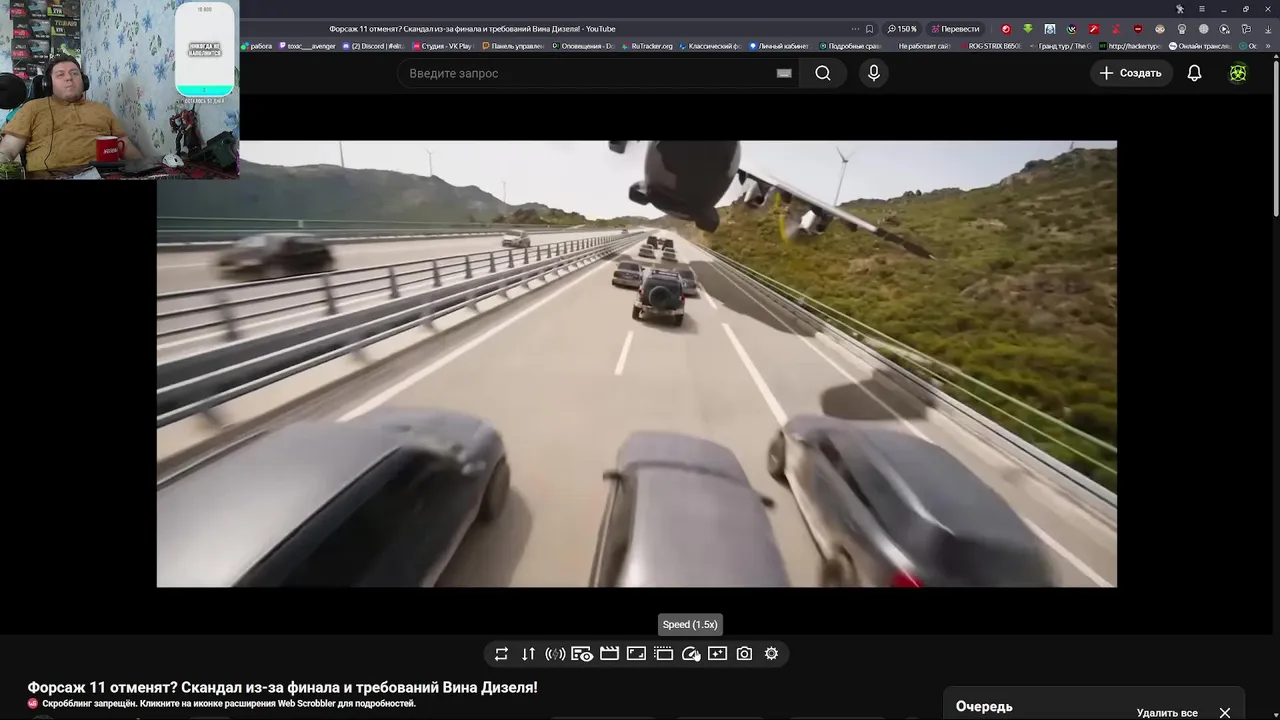1280x720 pixels.
Task: Open the RuTracker.org bookmark
Action: pos(647,46)
